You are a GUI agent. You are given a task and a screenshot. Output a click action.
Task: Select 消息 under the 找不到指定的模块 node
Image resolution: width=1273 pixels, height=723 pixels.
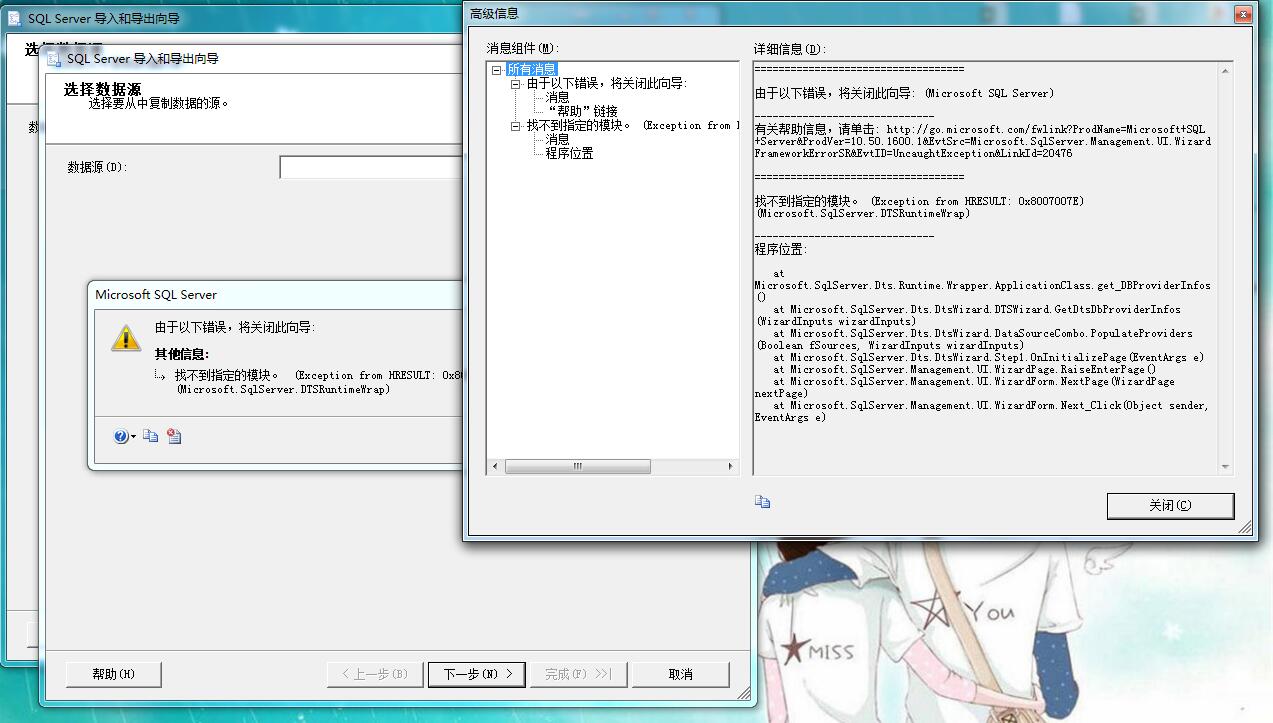(x=557, y=140)
